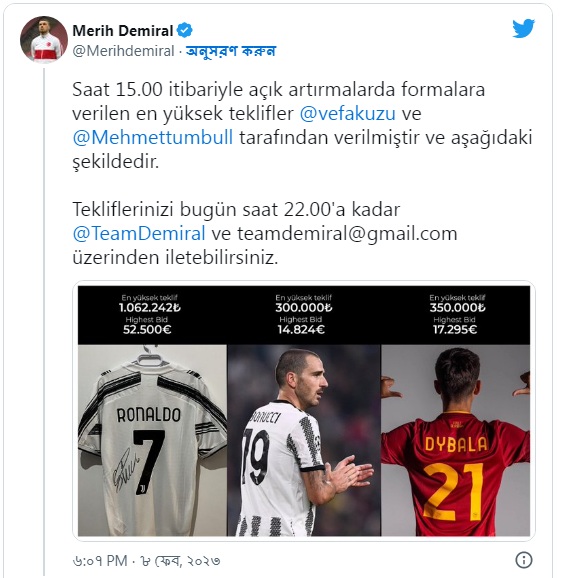The image size is (578, 578).
Task: Click the Bengali follow button
Action: point(231,51)
